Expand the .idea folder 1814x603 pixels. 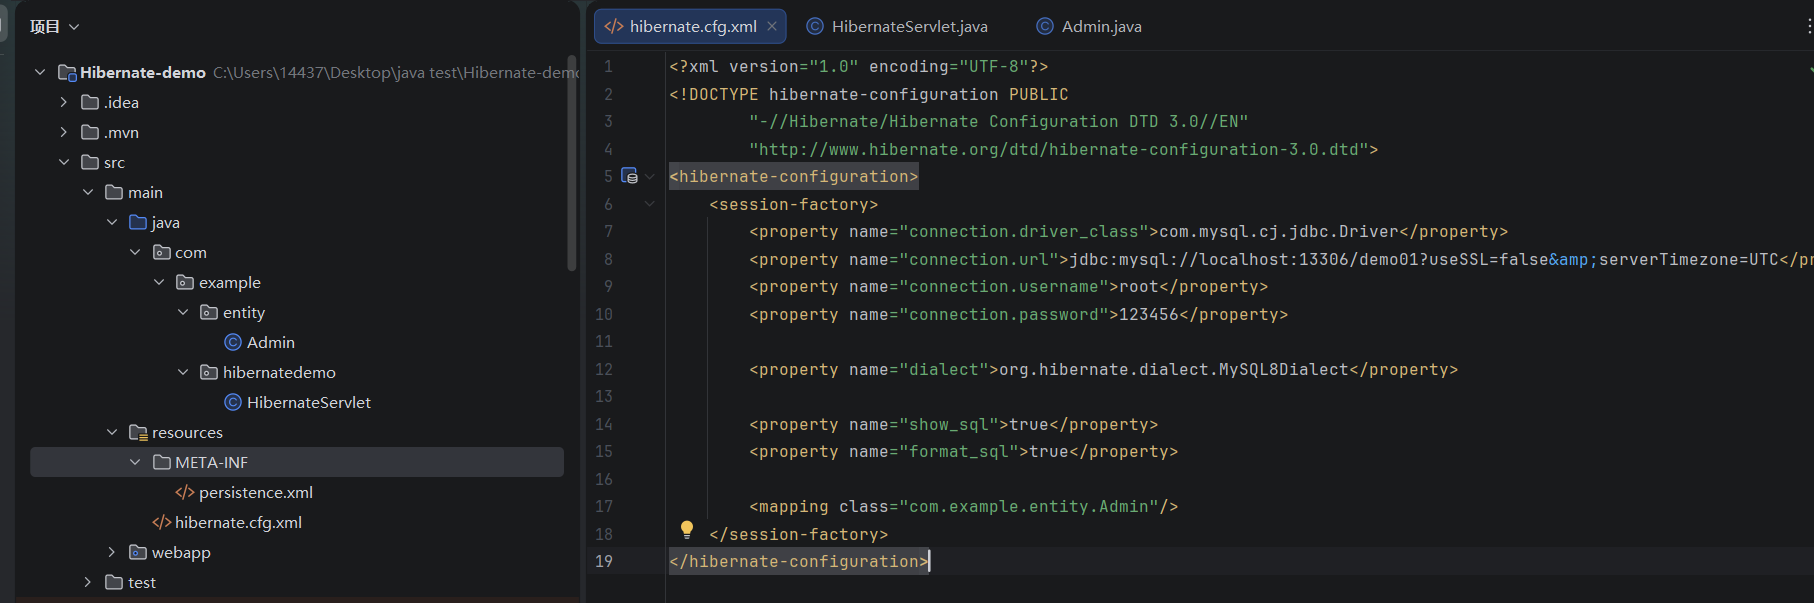click(x=64, y=102)
